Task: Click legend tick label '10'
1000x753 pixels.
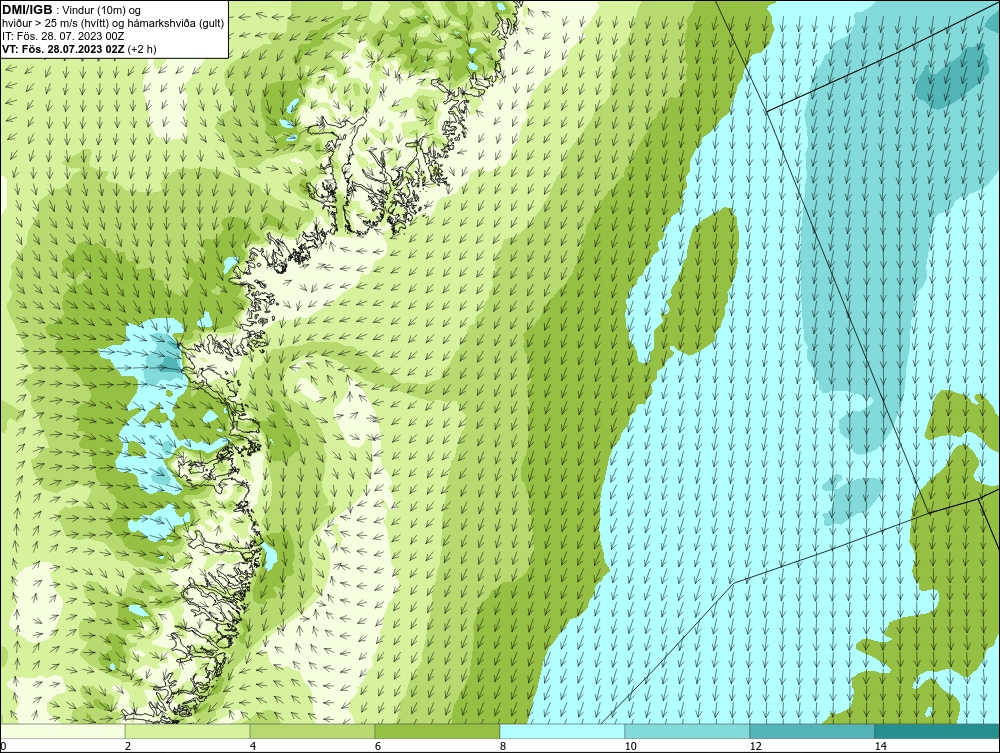Action: (x=631, y=746)
